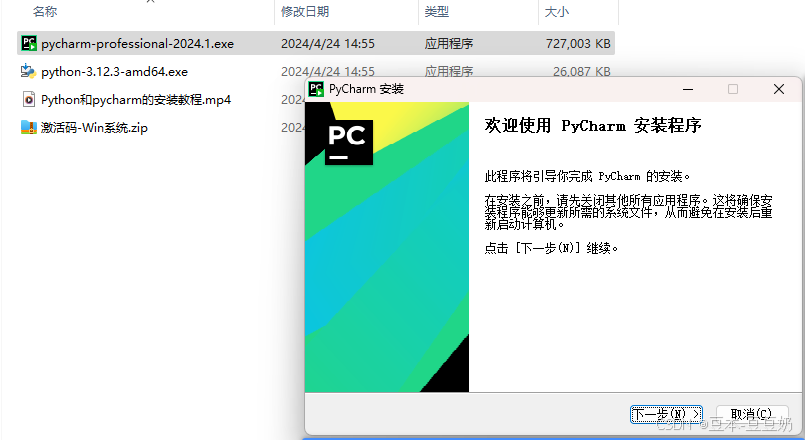Select 激活码-Win系统.zip file

coord(94,127)
